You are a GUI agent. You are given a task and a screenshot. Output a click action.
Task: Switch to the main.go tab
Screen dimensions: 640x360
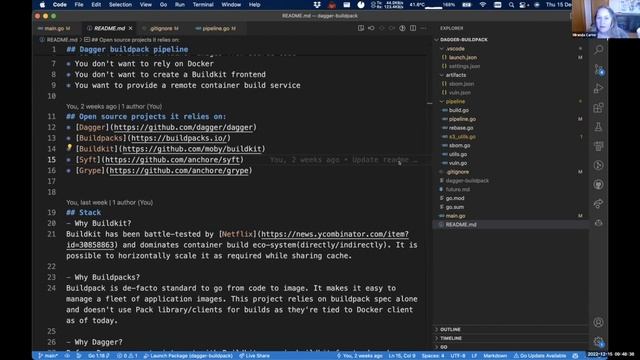tap(53, 28)
